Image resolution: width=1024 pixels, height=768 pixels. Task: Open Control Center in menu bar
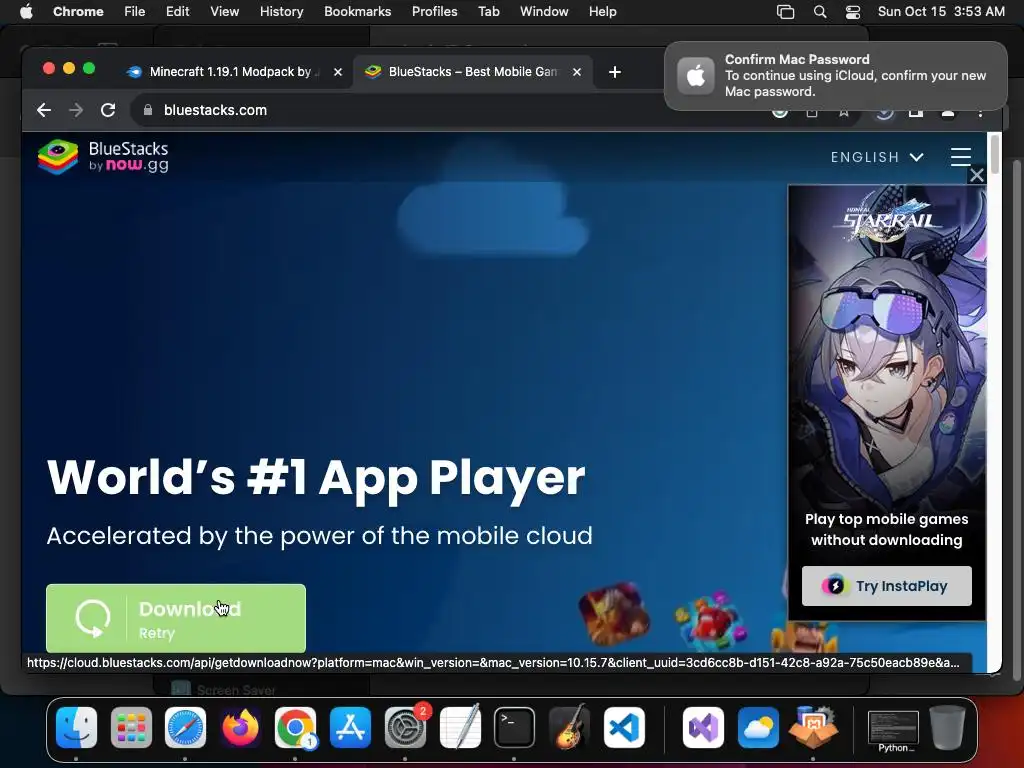[852, 12]
